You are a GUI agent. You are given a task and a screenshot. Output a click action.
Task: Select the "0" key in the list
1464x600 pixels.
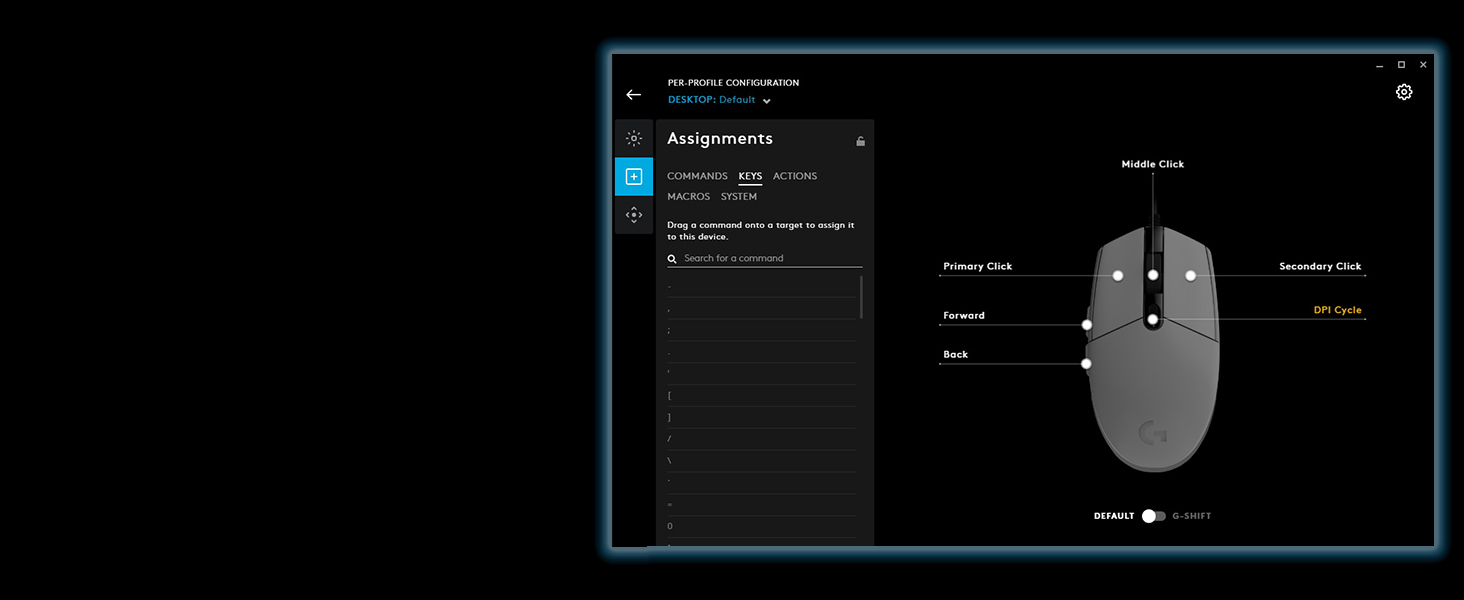(670, 526)
